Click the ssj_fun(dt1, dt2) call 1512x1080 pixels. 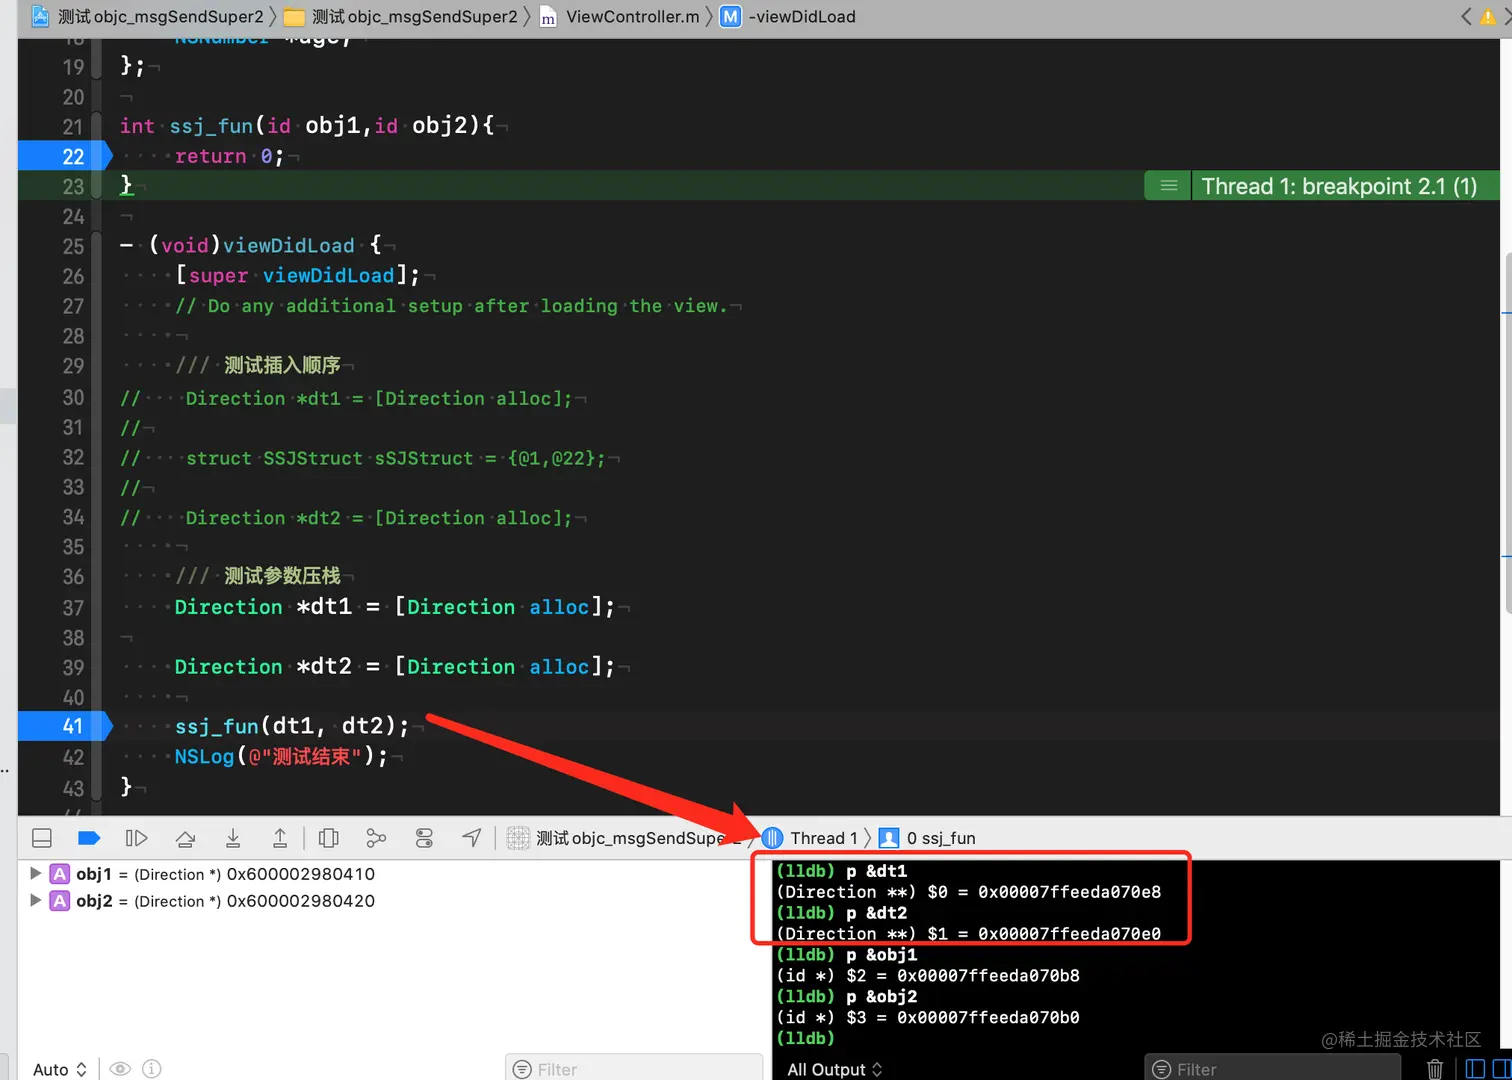(x=292, y=726)
